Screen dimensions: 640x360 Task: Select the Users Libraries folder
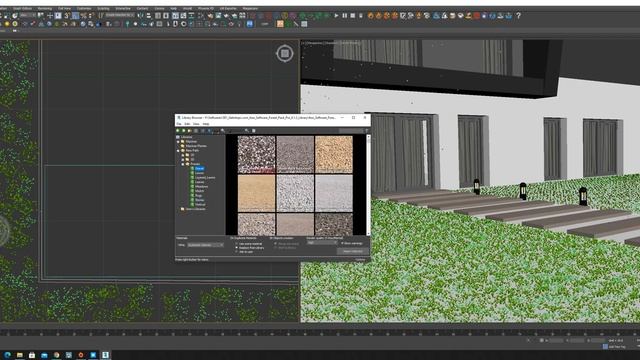click(196, 209)
